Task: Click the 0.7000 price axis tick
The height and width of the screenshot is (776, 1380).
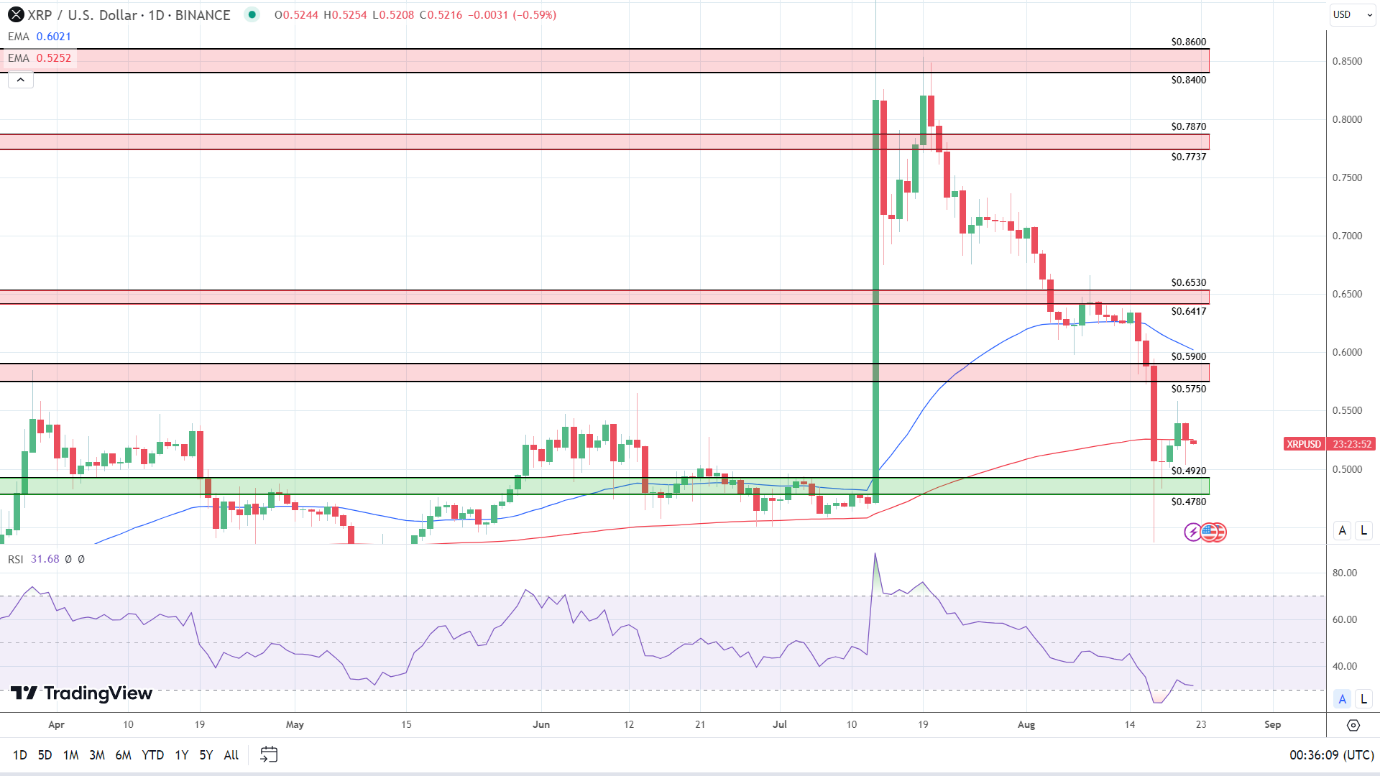Action: [1349, 236]
